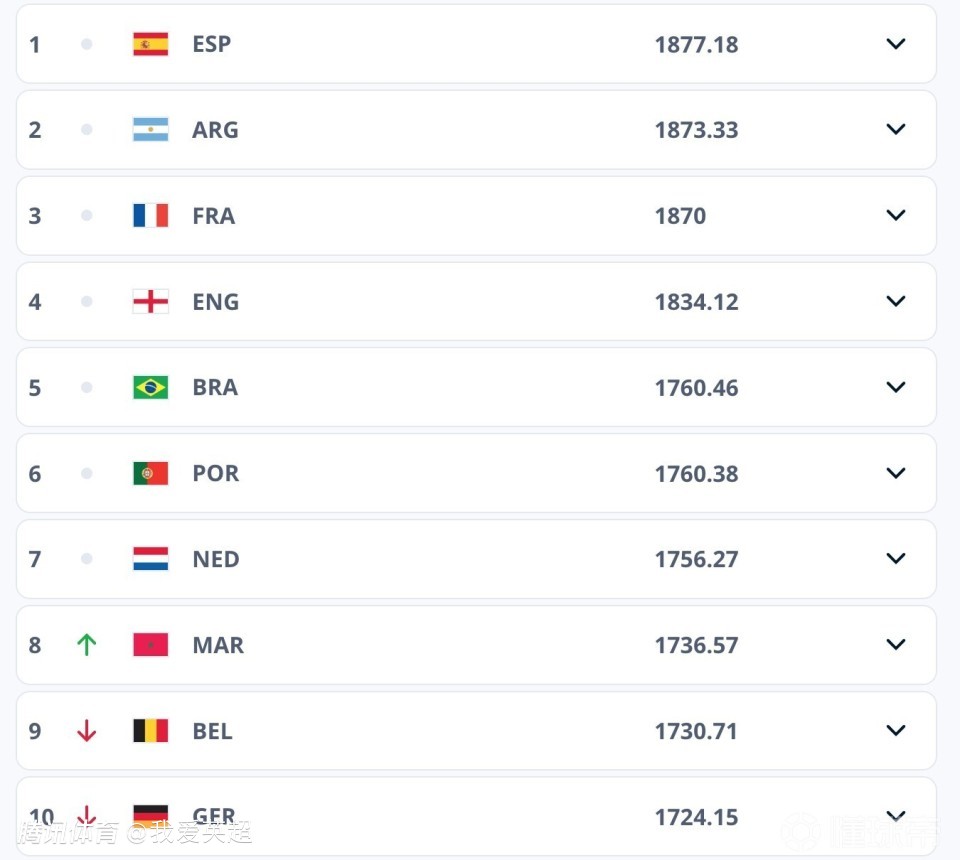Click the Netherlands flag icon
The image size is (960, 860).
pyautogui.click(x=151, y=559)
